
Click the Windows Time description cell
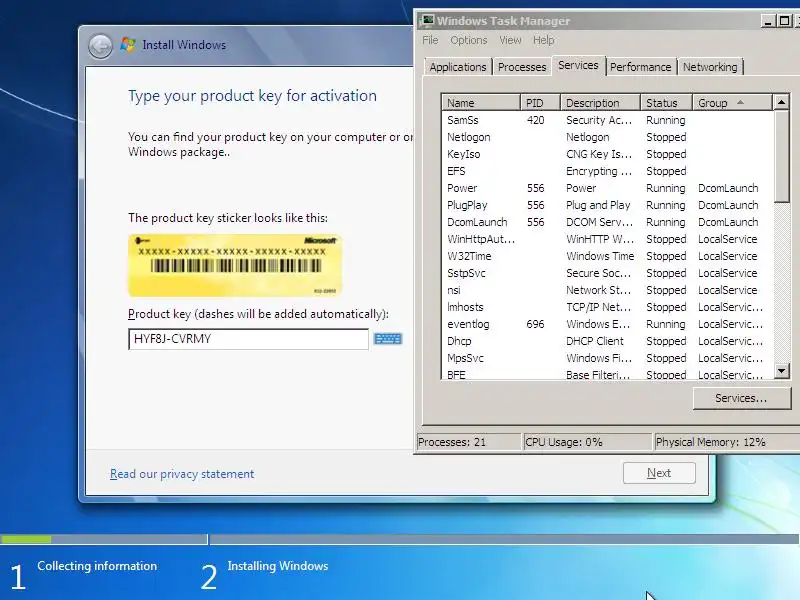click(x=600, y=256)
